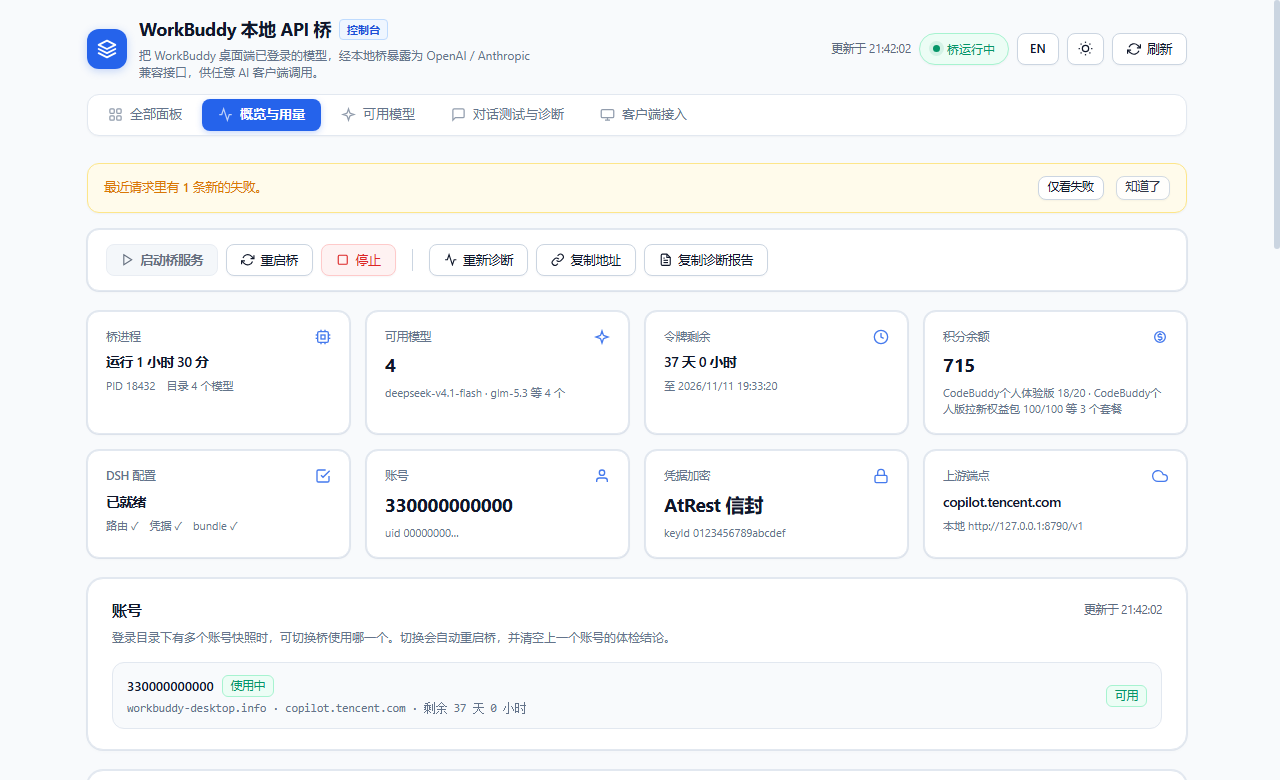Click the check-square icon on DSH 配置 card

[x=323, y=476]
